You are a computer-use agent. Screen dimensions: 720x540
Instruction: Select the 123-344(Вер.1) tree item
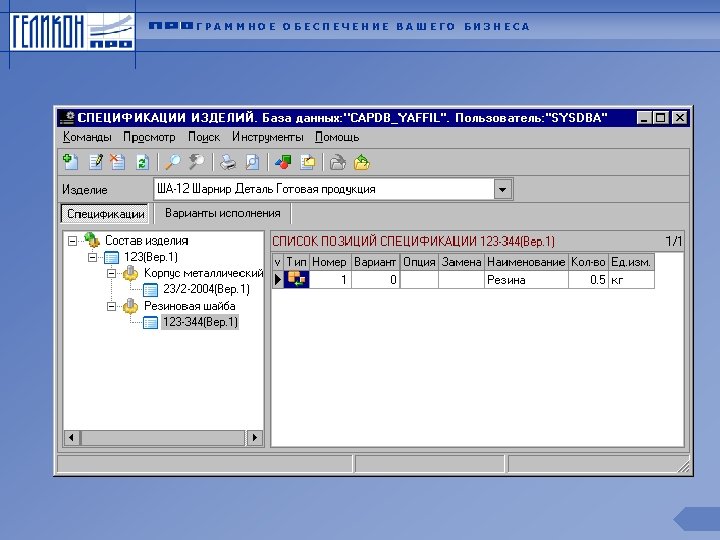click(x=200, y=322)
